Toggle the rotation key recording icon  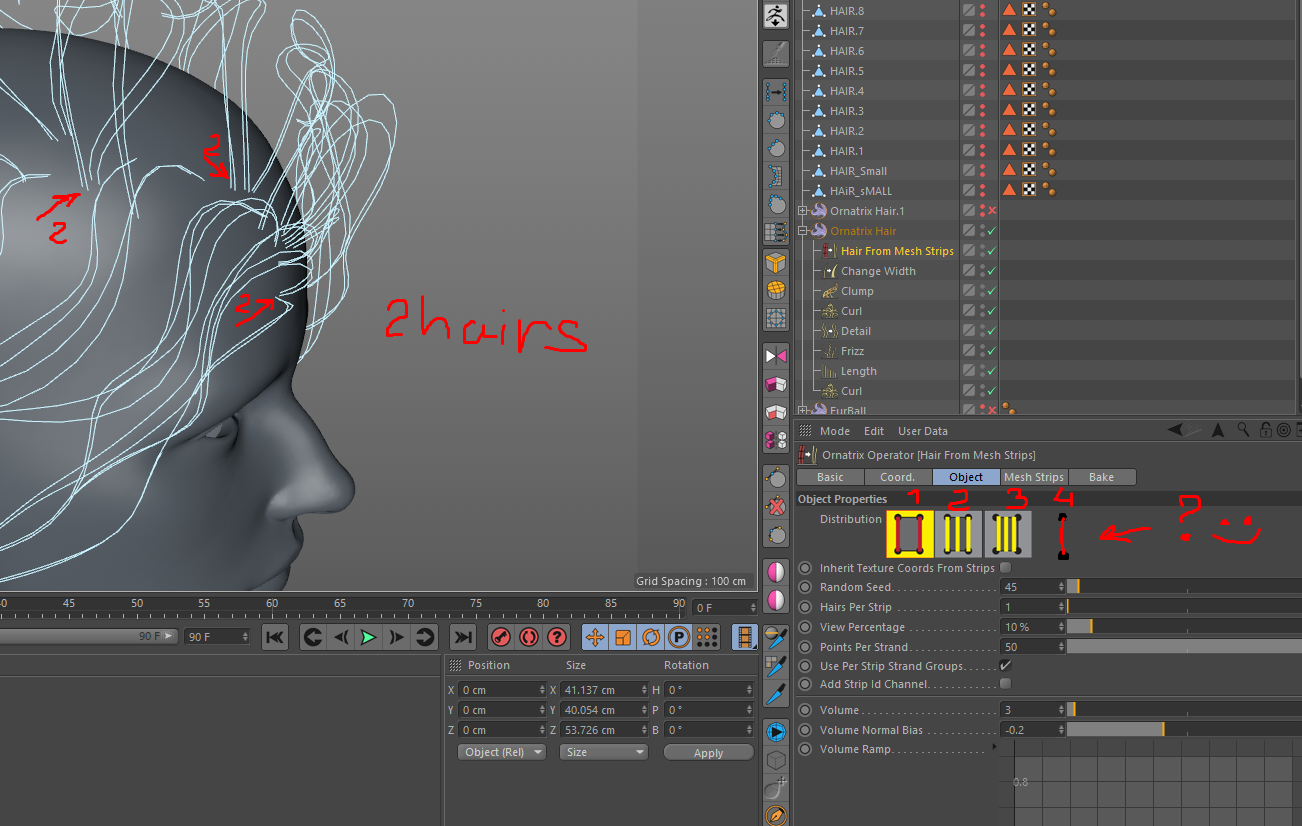coord(651,637)
